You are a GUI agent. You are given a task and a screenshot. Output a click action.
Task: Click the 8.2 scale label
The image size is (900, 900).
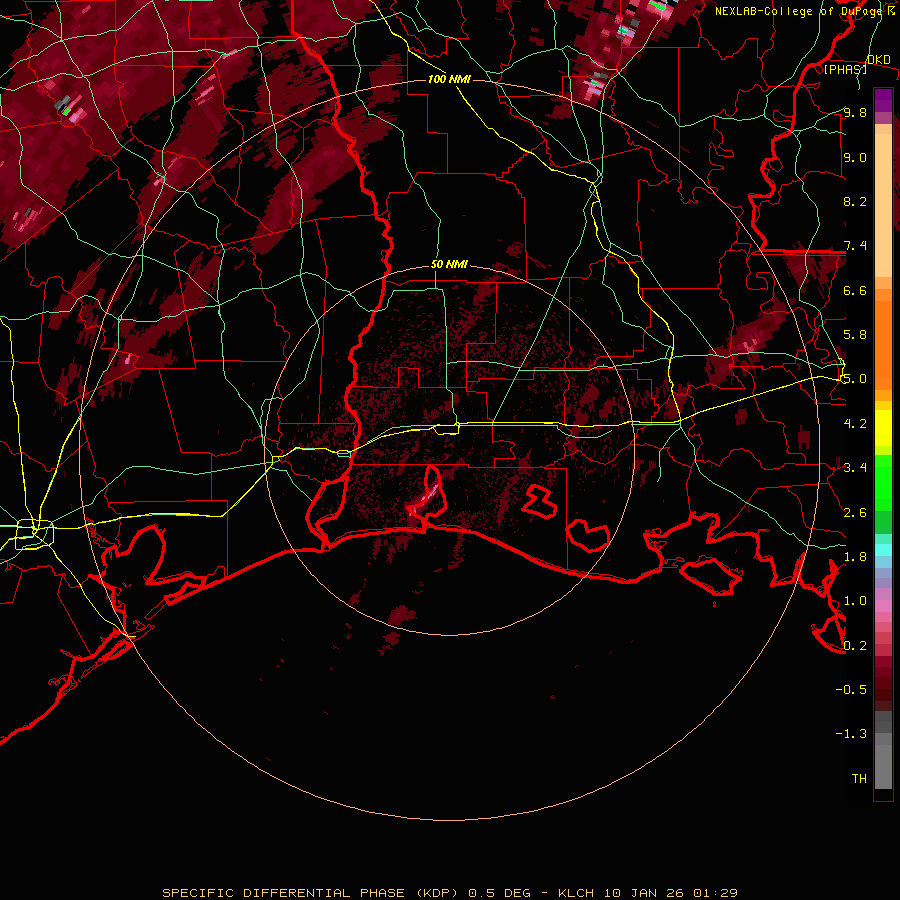(x=855, y=201)
